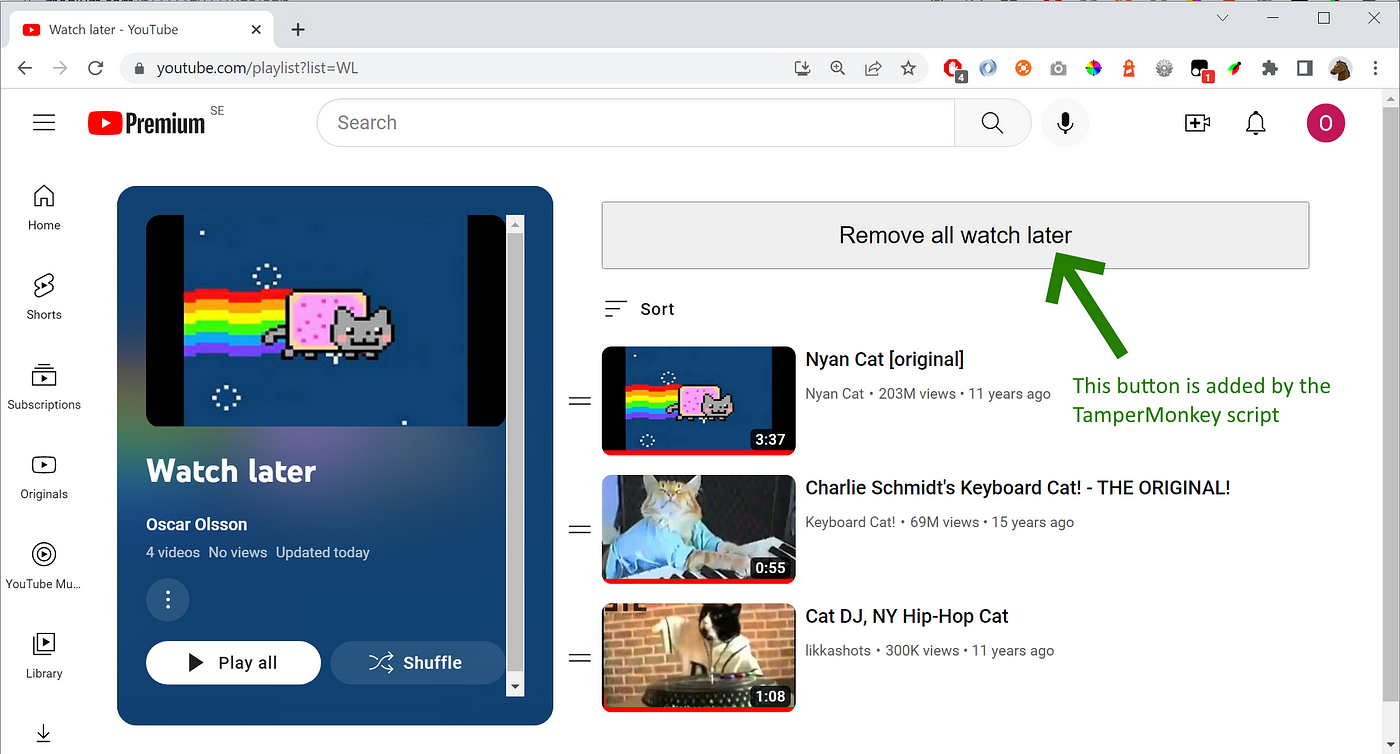Click the zoom magnifier in address bar
The width and height of the screenshot is (1400, 754).
tap(838, 68)
